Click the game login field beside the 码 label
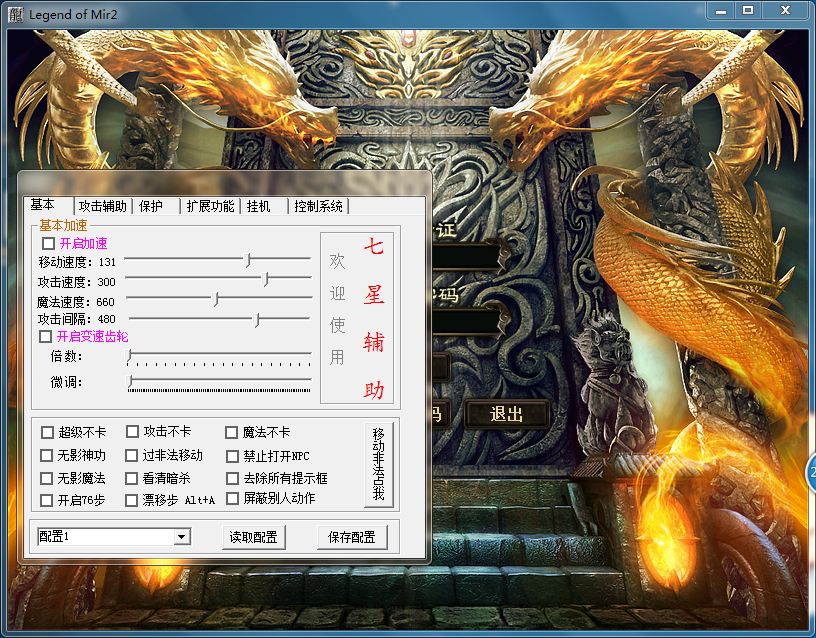 pos(468,321)
